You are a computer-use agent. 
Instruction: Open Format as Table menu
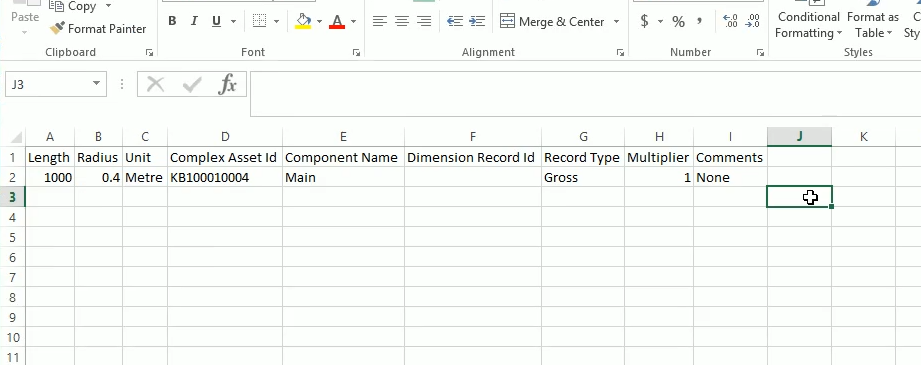(873, 25)
